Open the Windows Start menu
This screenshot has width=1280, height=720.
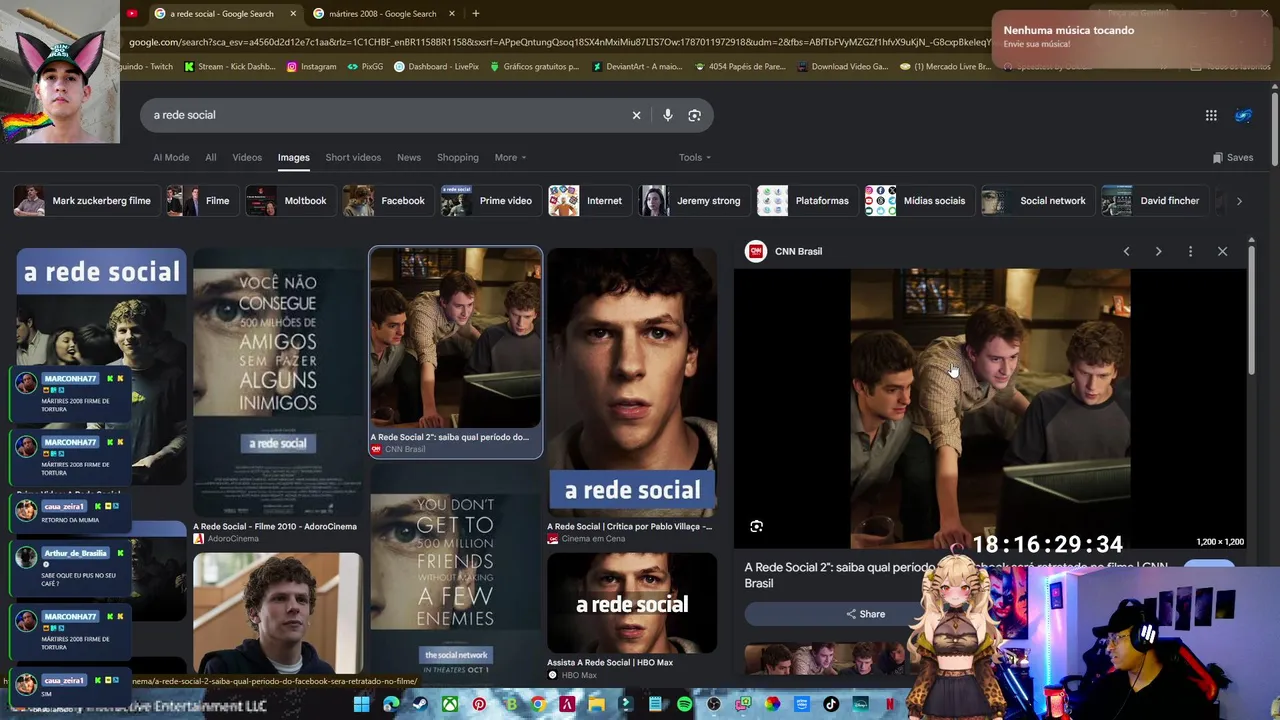(361, 704)
